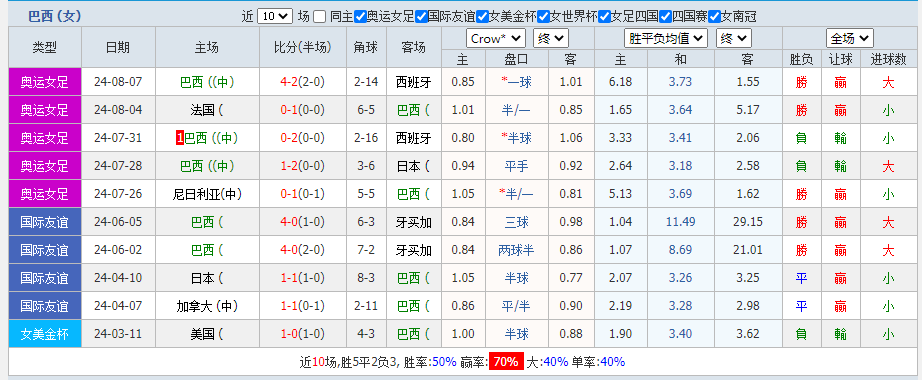Click the 主场 column header
Image resolution: width=922 pixels, height=380 pixels.
(x=207, y=48)
